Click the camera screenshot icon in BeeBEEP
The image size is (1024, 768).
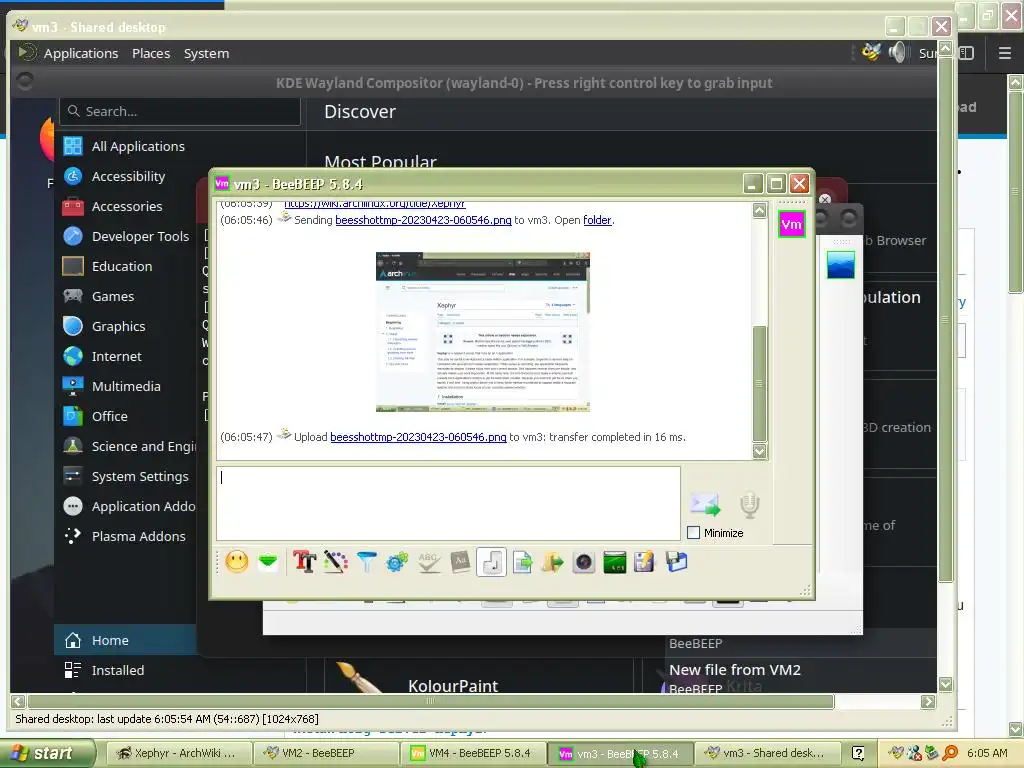[584, 562]
